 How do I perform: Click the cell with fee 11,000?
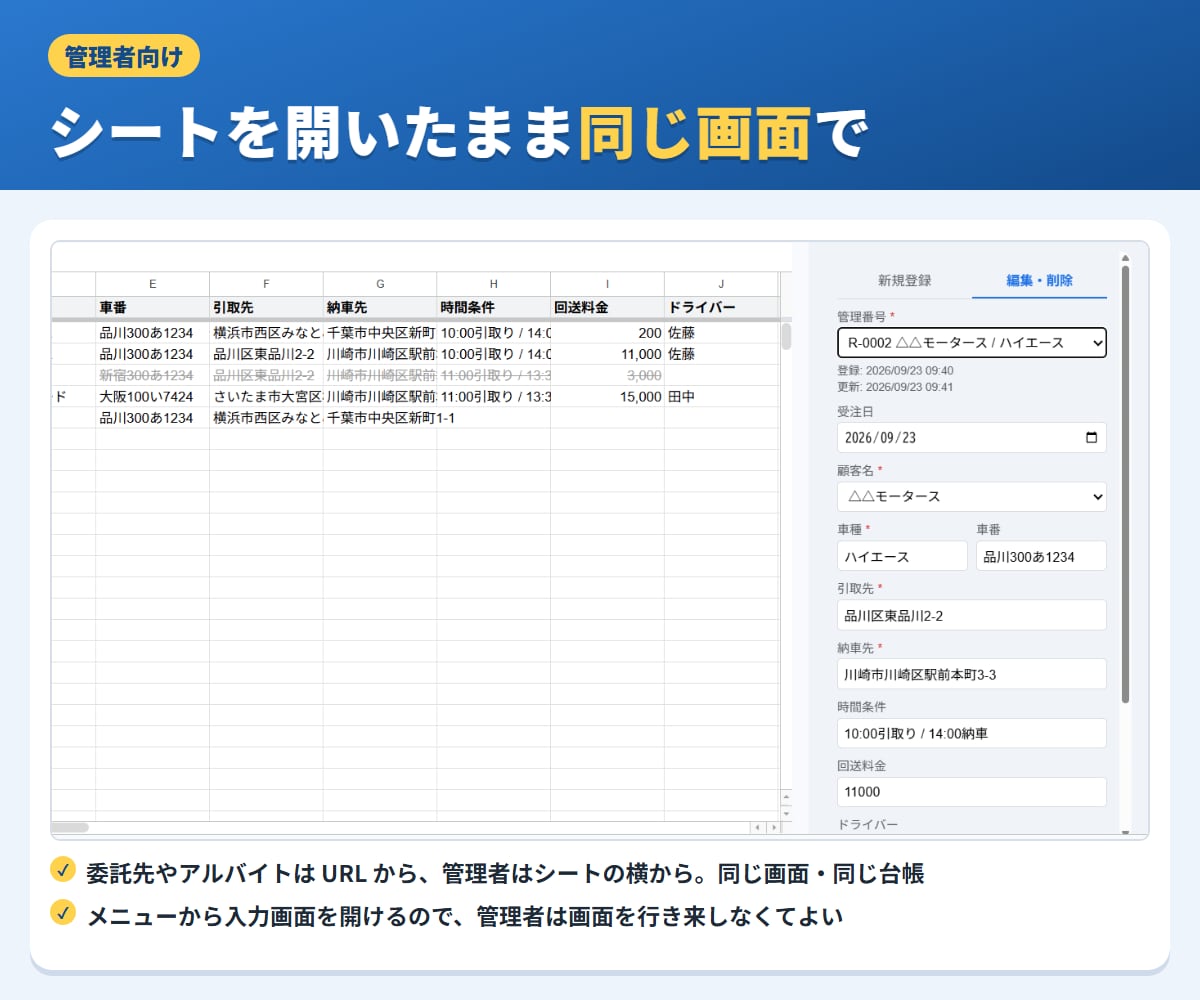pyautogui.click(x=607, y=354)
